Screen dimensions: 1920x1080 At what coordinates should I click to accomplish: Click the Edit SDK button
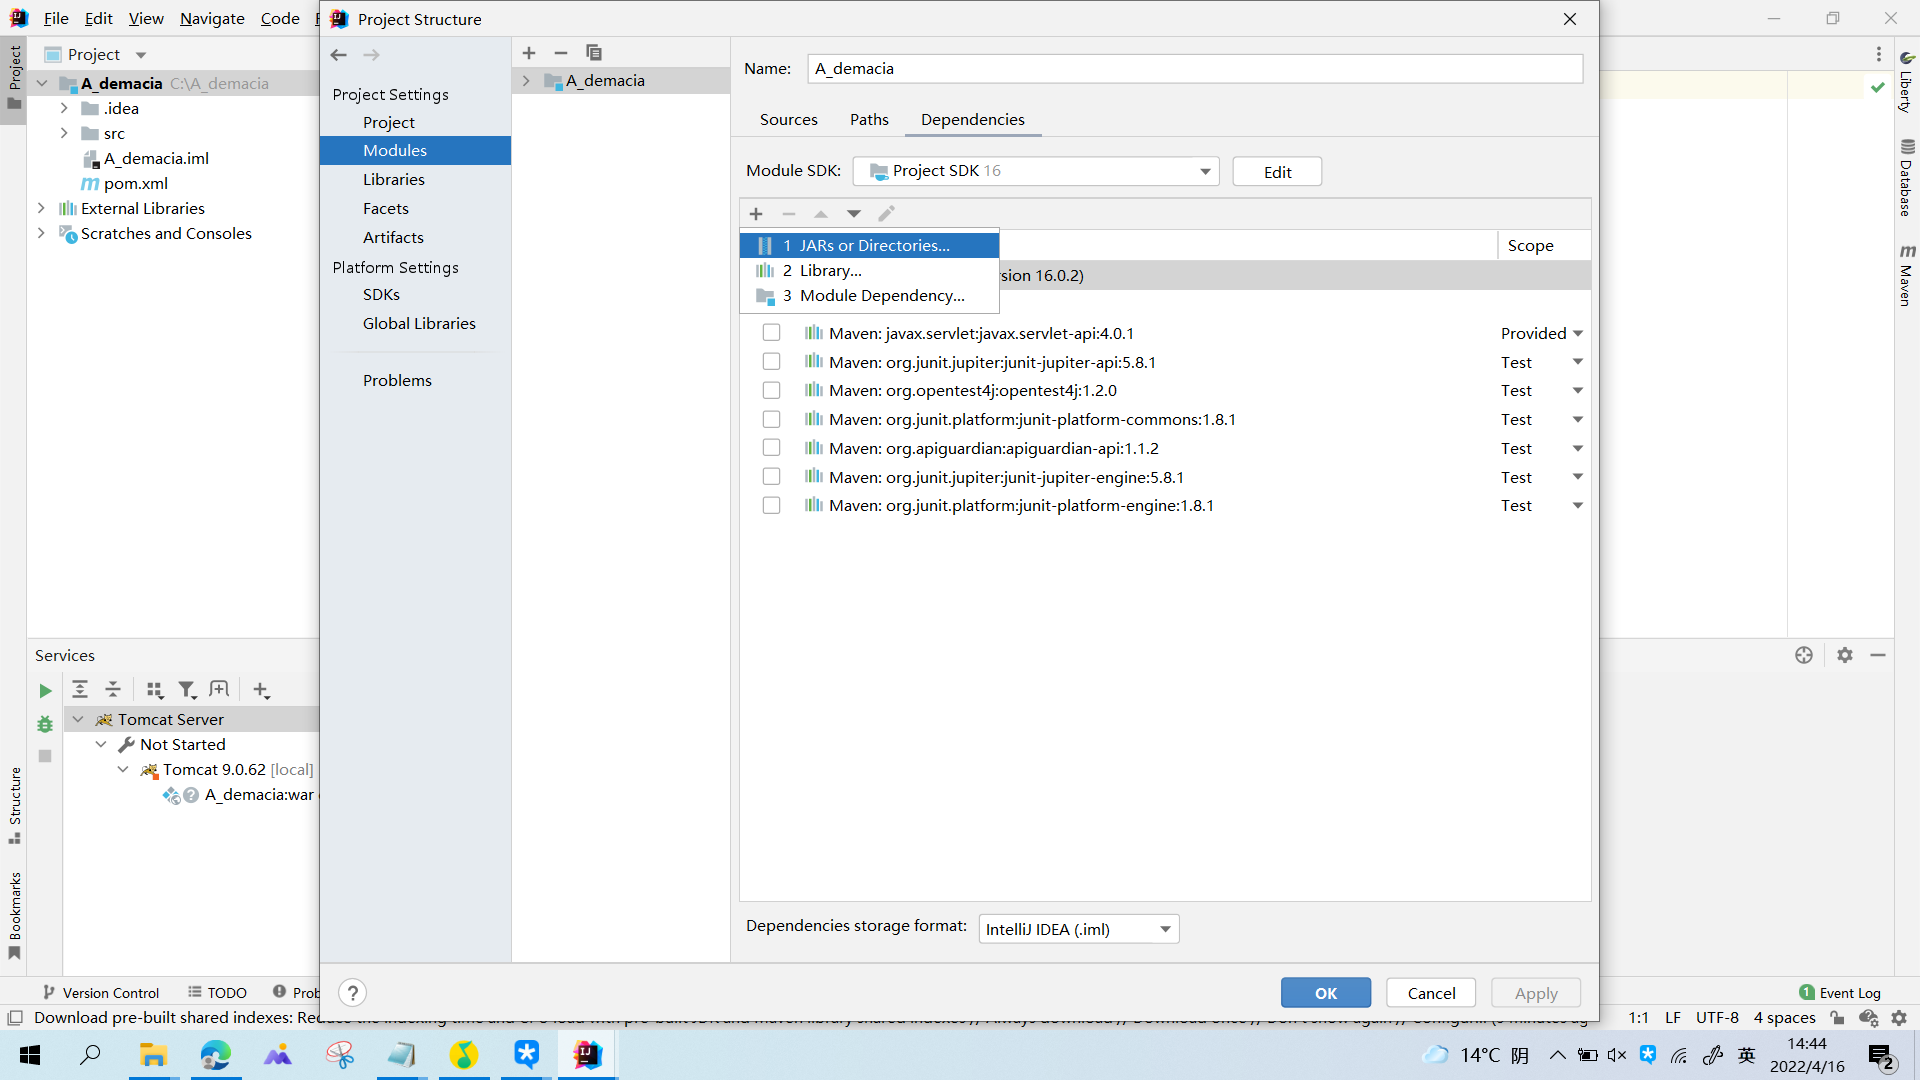click(1277, 172)
